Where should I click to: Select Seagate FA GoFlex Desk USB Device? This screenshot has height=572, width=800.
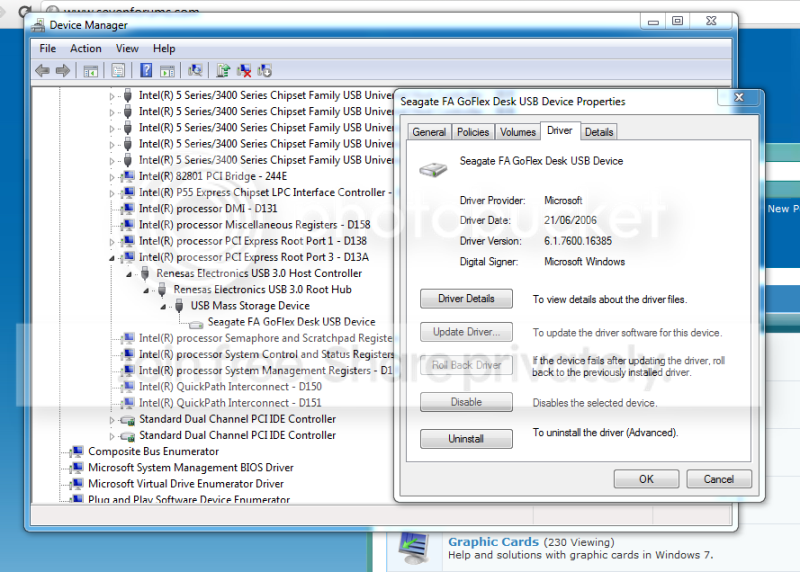pos(291,322)
